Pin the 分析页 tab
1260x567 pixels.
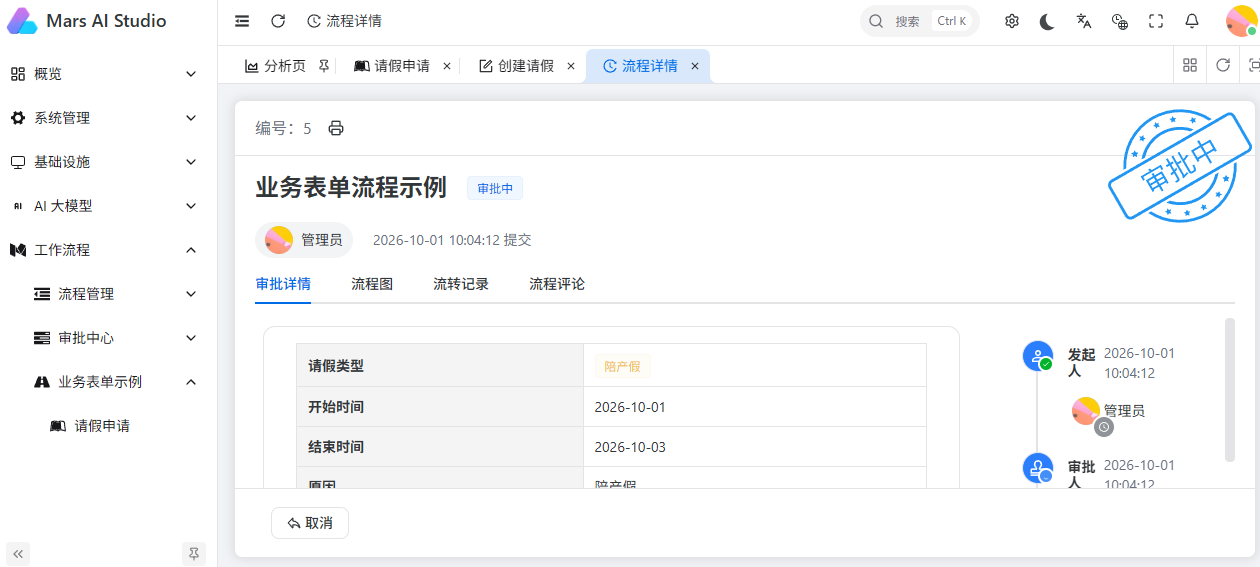tap(323, 66)
